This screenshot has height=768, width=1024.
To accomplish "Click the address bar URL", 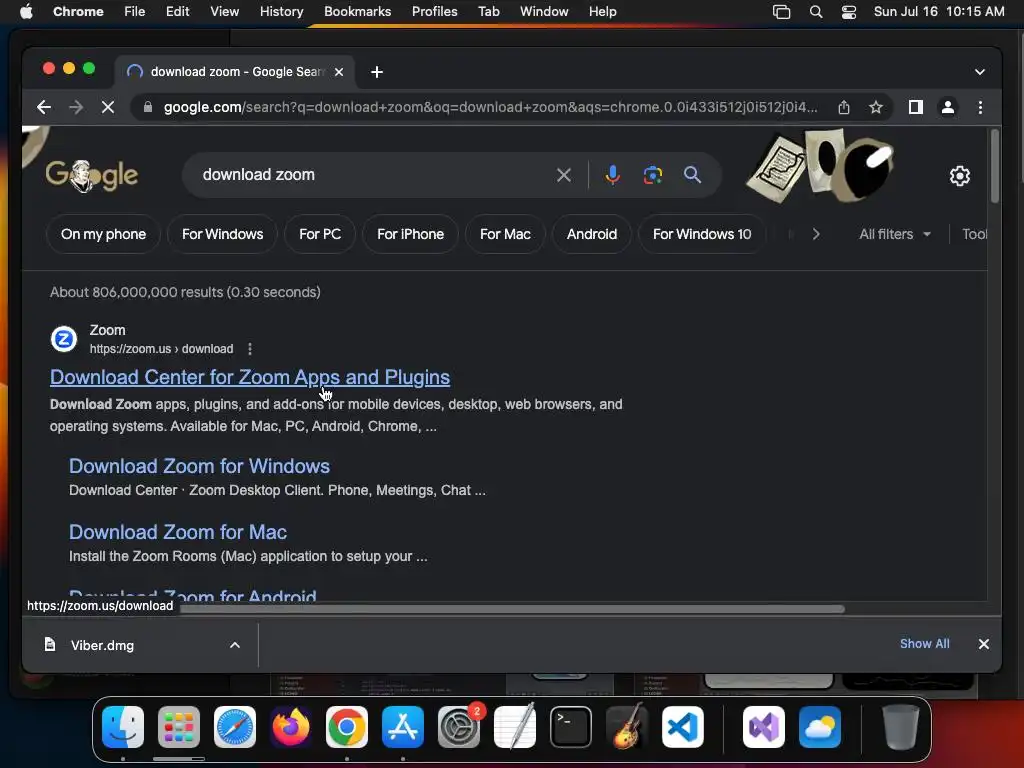I will click(490, 107).
